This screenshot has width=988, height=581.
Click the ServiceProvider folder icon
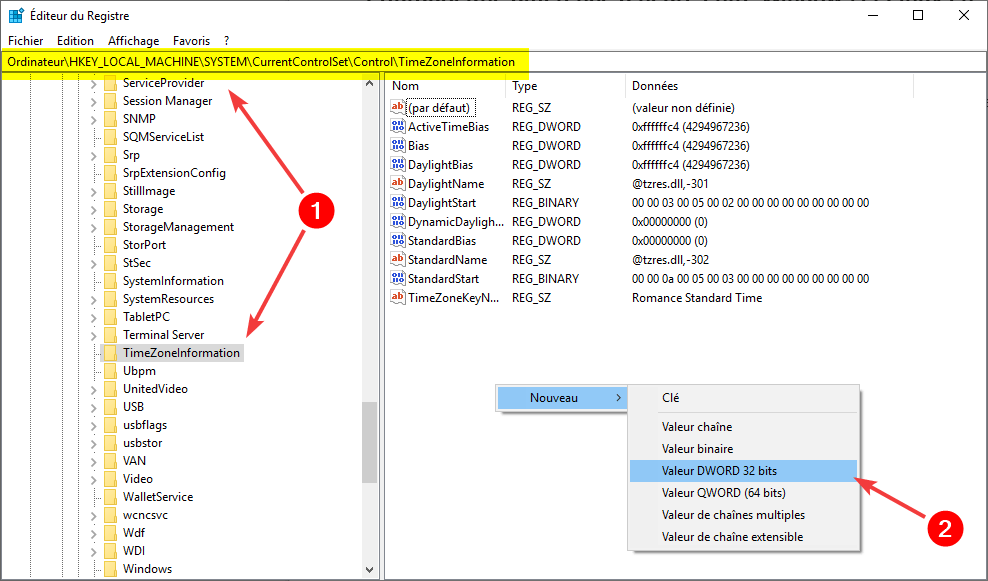coord(110,83)
